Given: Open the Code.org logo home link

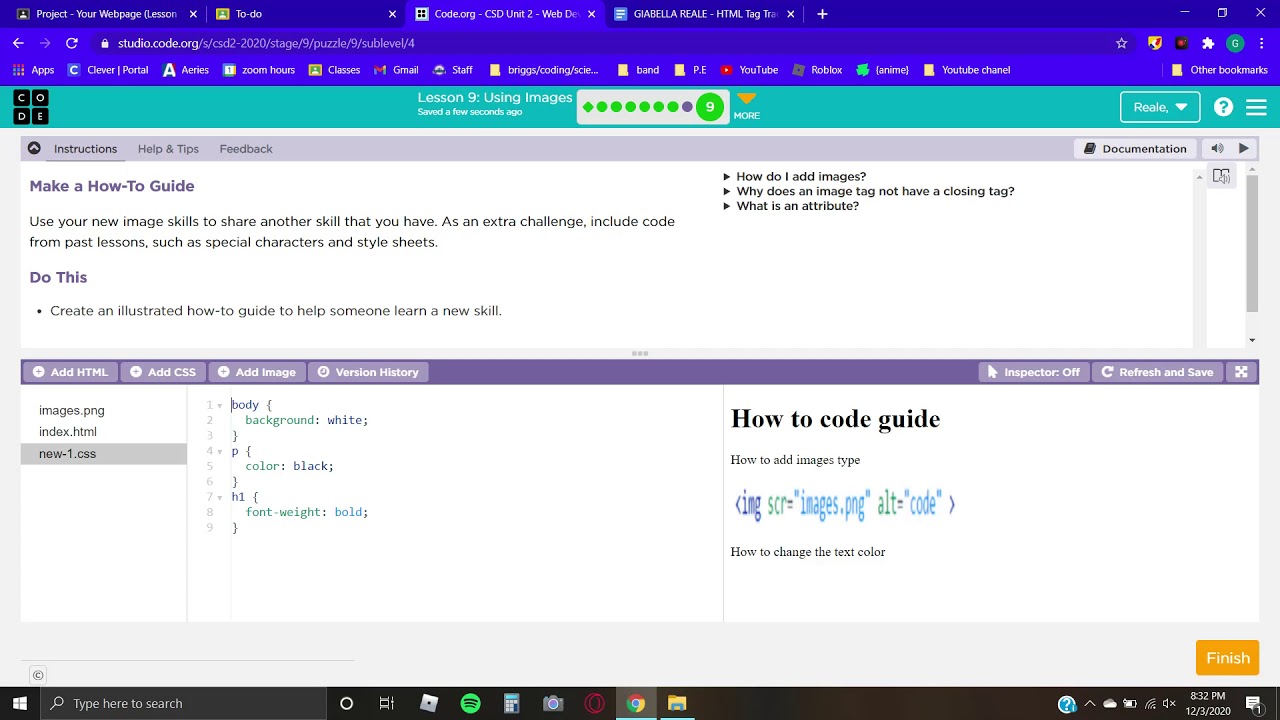Looking at the screenshot, I should [x=30, y=107].
